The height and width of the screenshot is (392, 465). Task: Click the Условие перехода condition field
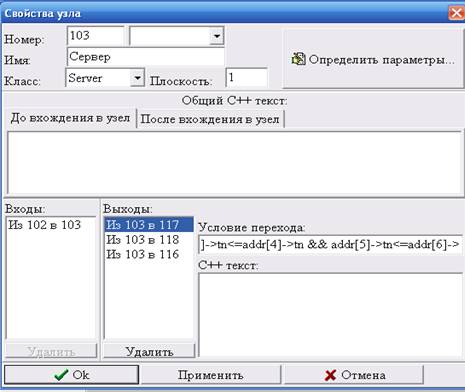pyautogui.click(x=330, y=245)
